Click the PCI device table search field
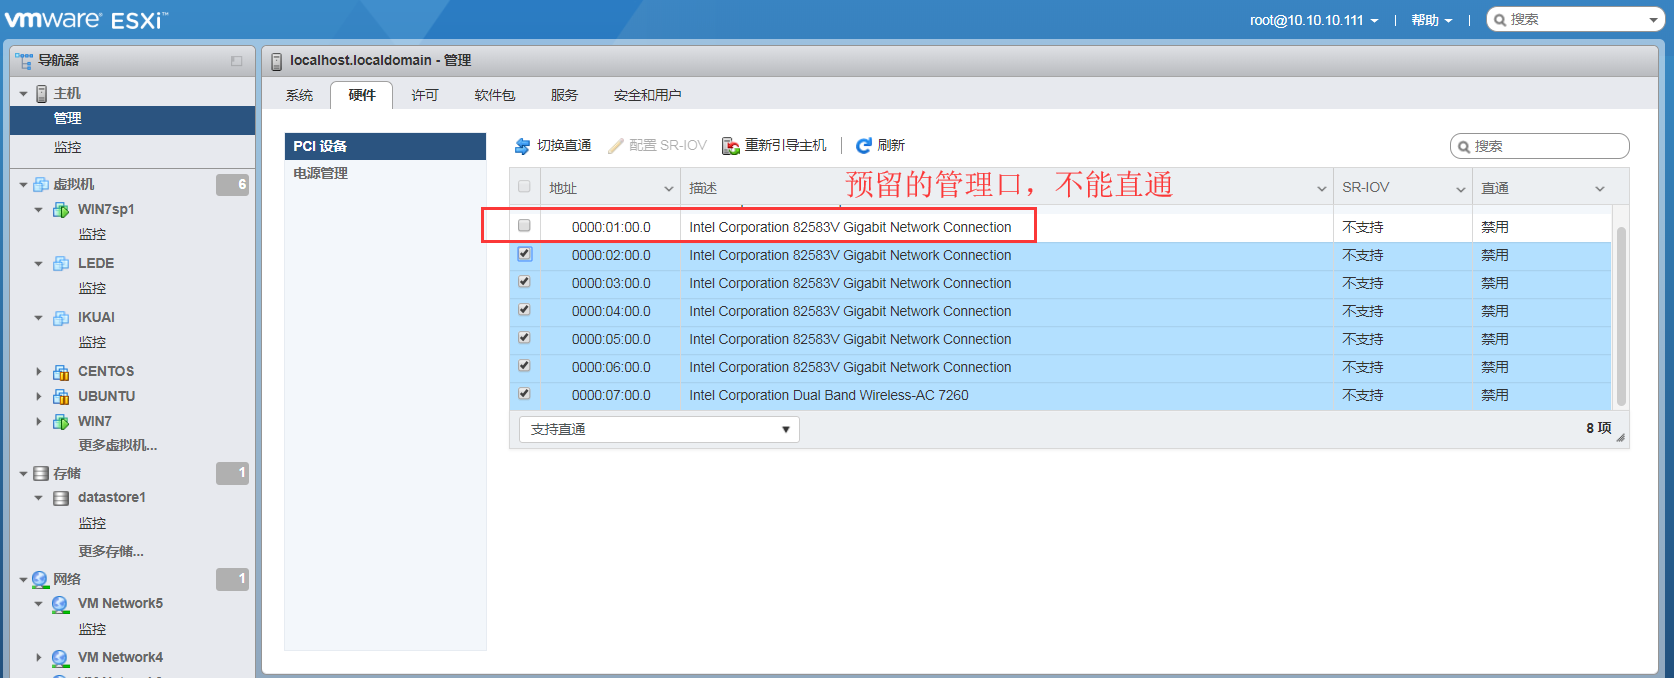 point(1540,146)
